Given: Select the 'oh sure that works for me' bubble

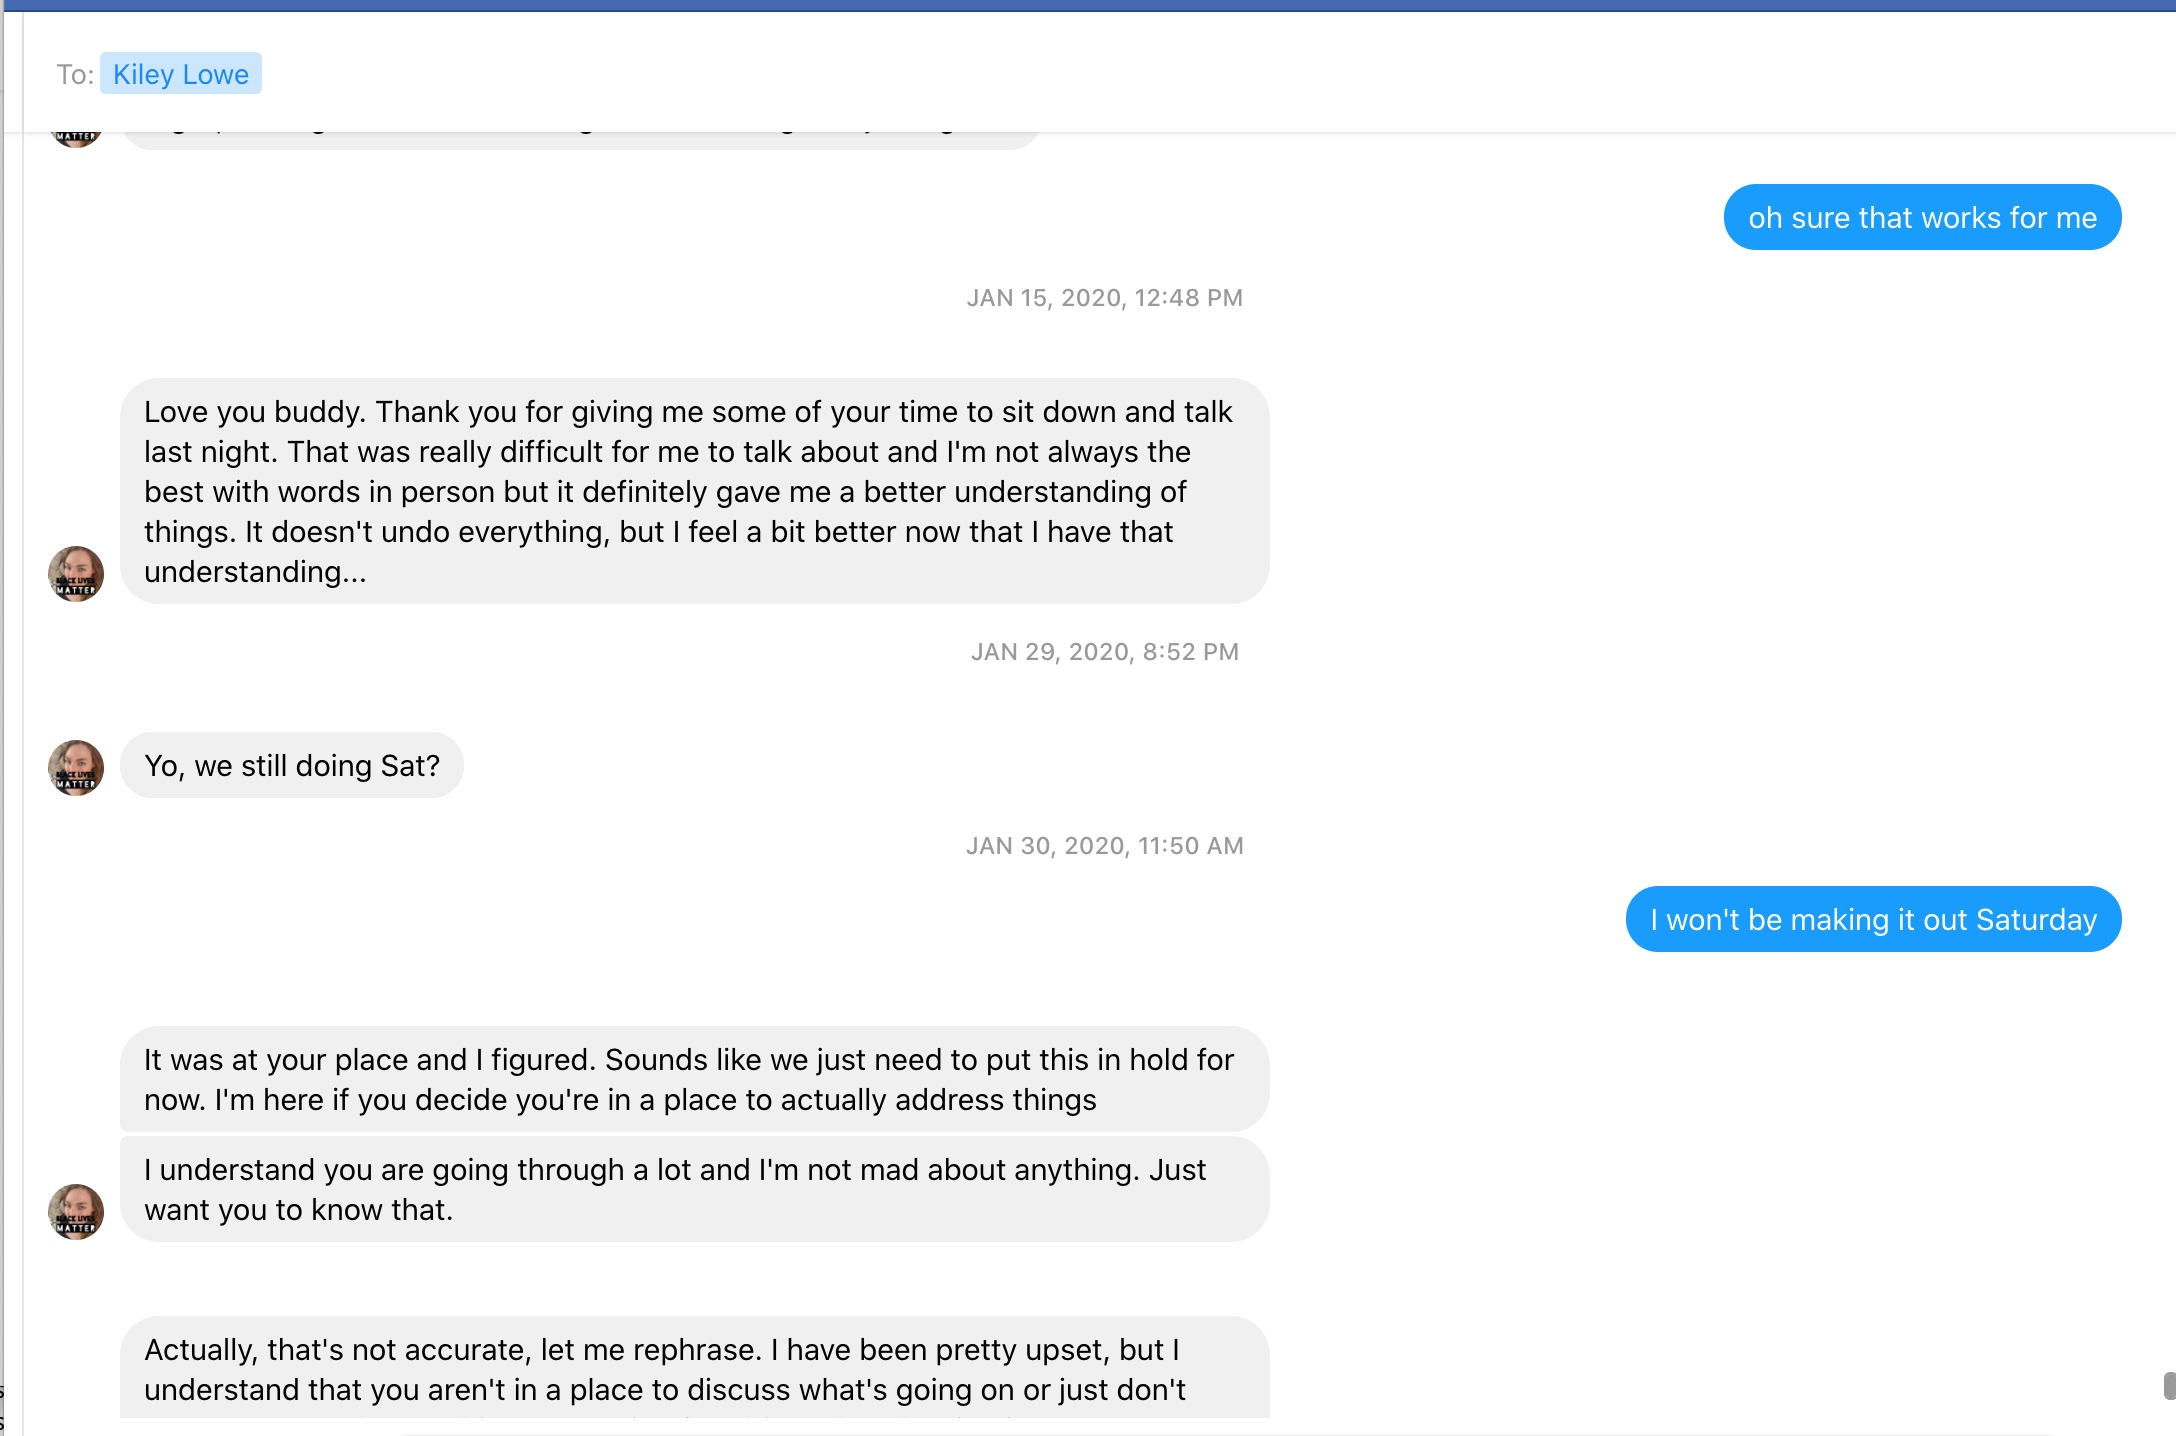Looking at the screenshot, I should tap(1922, 218).
